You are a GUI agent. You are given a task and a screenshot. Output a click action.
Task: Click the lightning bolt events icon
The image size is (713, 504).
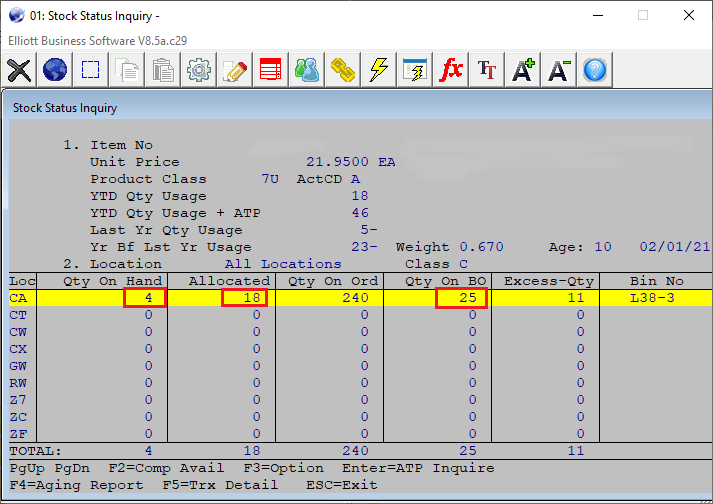click(x=379, y=70)
